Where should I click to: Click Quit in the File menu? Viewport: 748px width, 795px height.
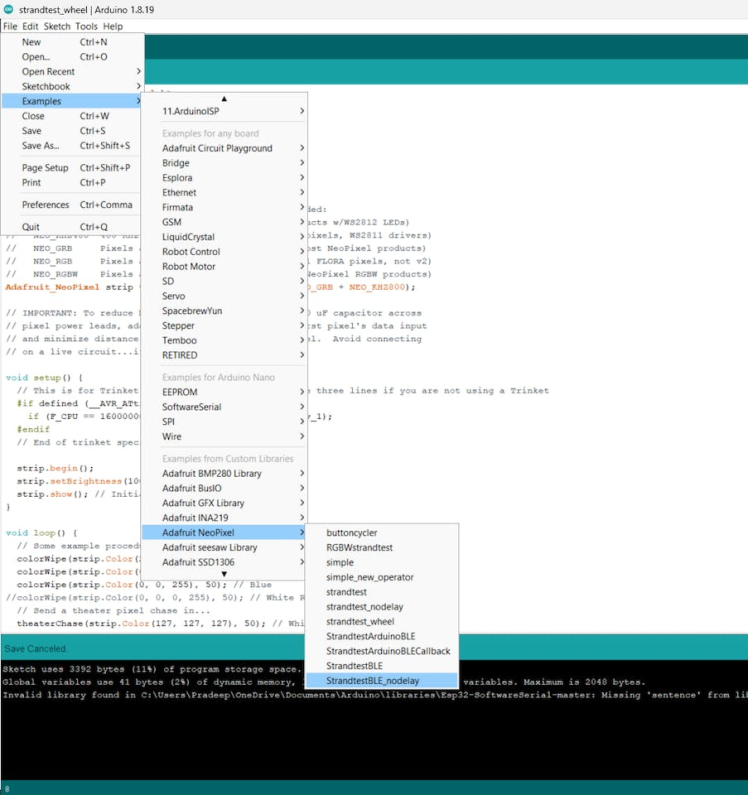tap(31, 227)
